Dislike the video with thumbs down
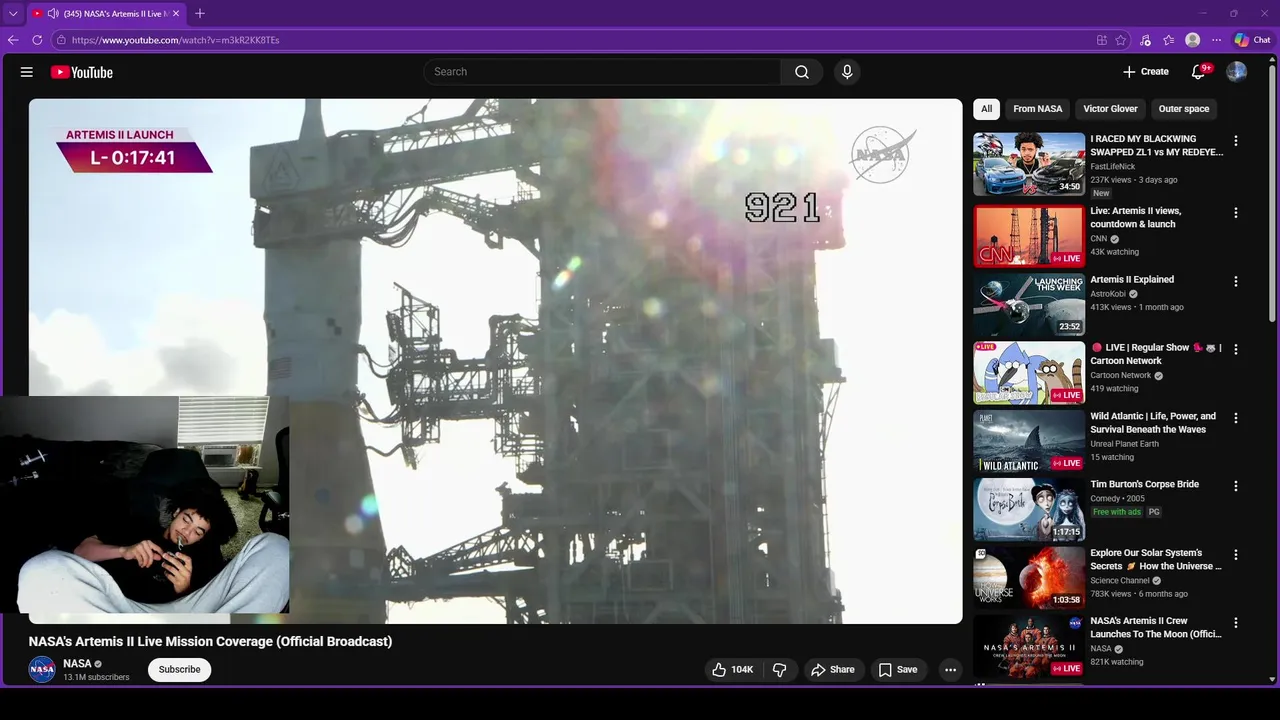This screenshot has height=720, width=1280. 780,670
